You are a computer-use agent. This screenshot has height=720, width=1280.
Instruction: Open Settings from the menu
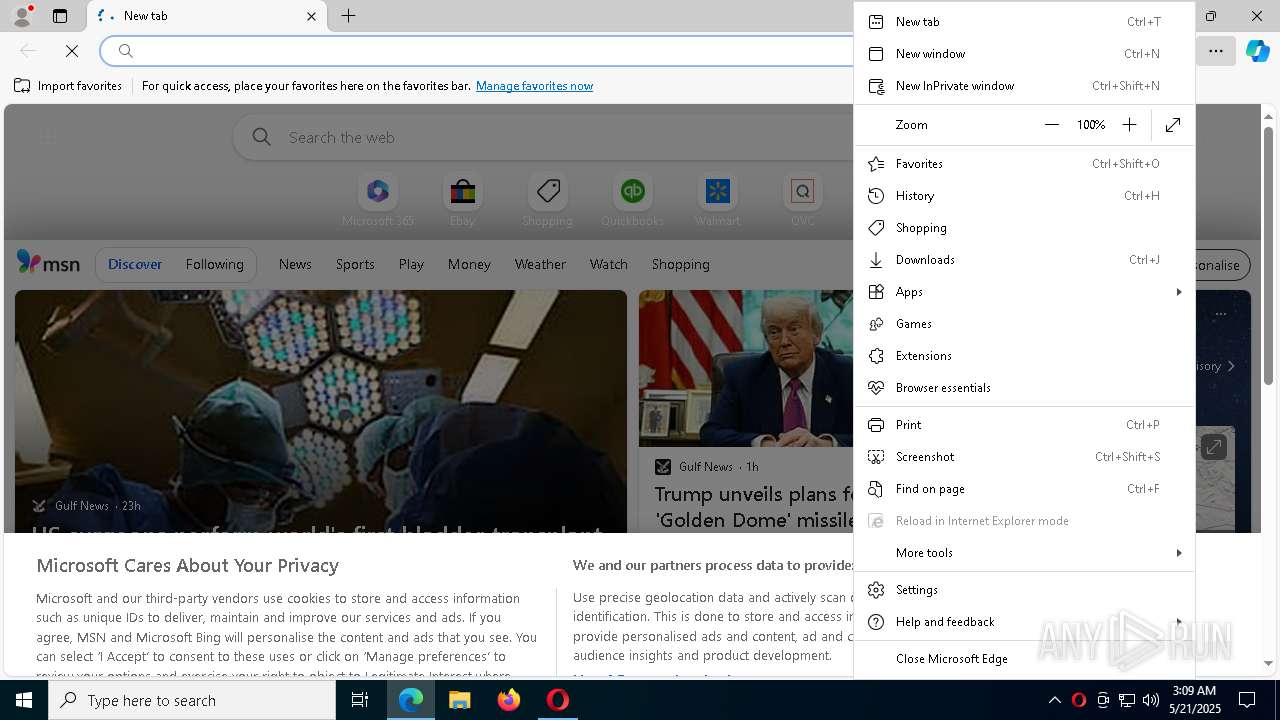coord(1024,589)
